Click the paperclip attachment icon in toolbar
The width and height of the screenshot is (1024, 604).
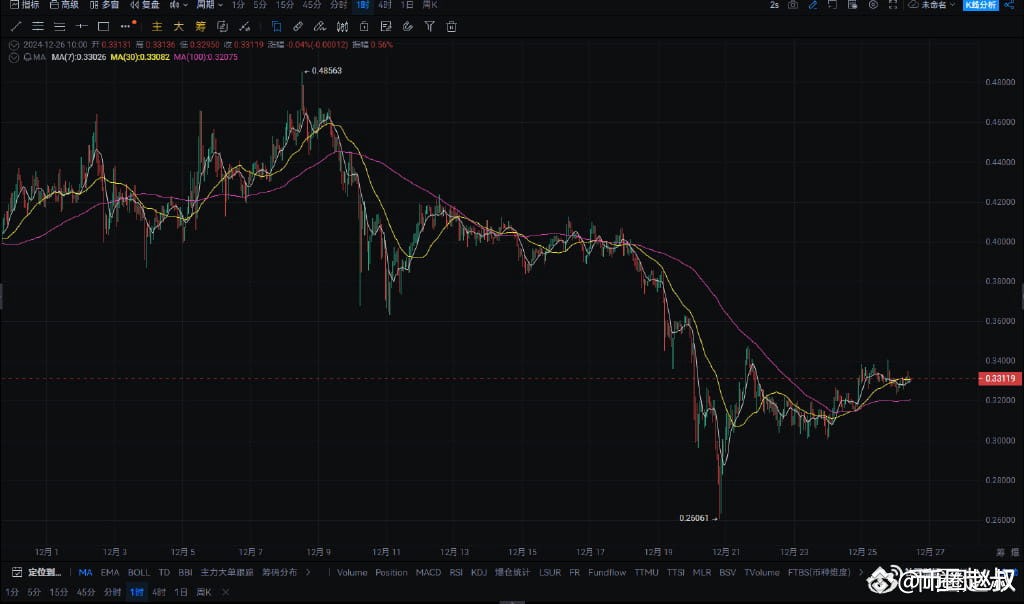point(408,27)
